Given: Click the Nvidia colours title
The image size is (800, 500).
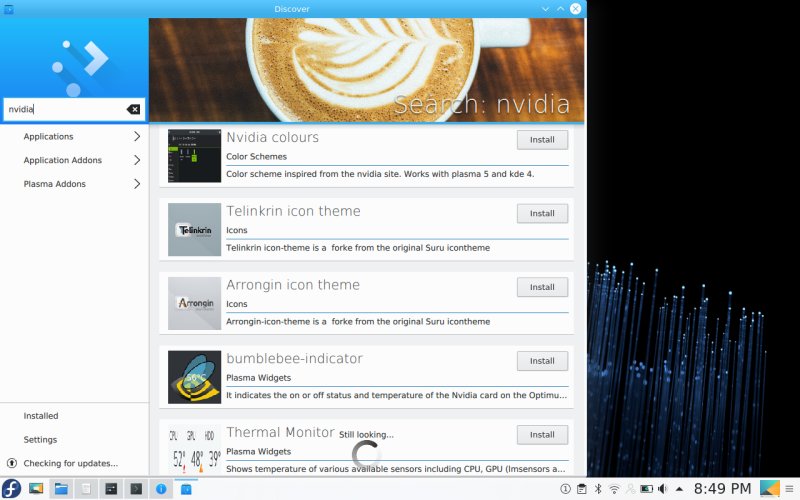Looking at the screenshot, I should (x=272, y=137).
